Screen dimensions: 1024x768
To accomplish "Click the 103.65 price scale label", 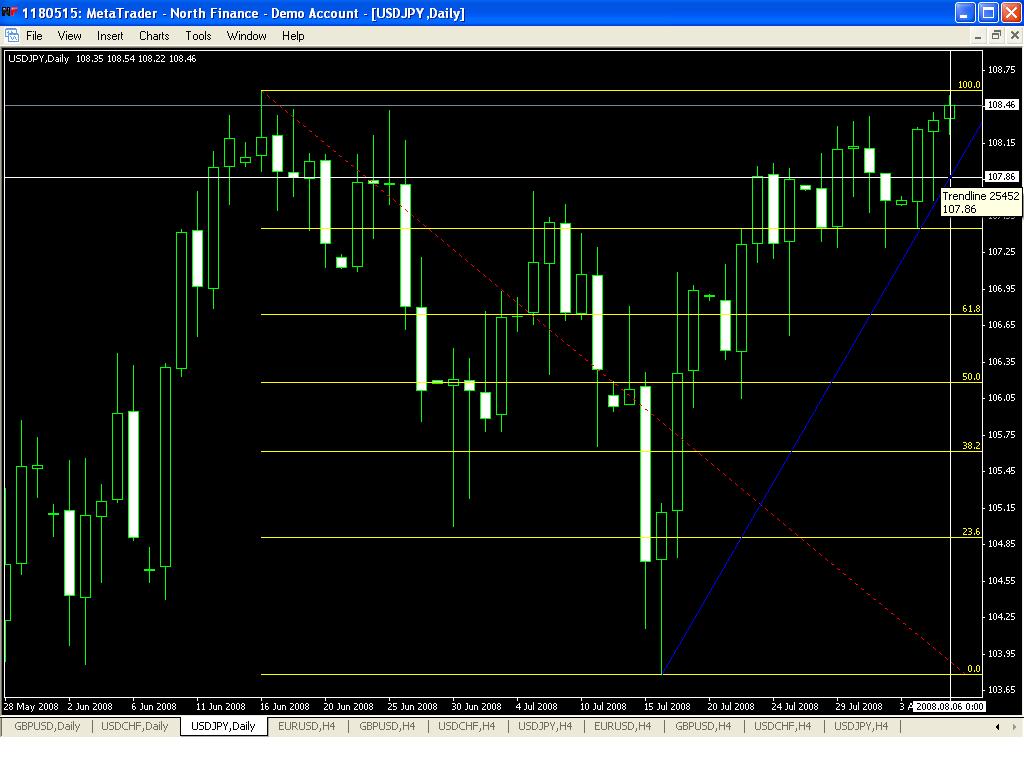I will point(1002,690).
